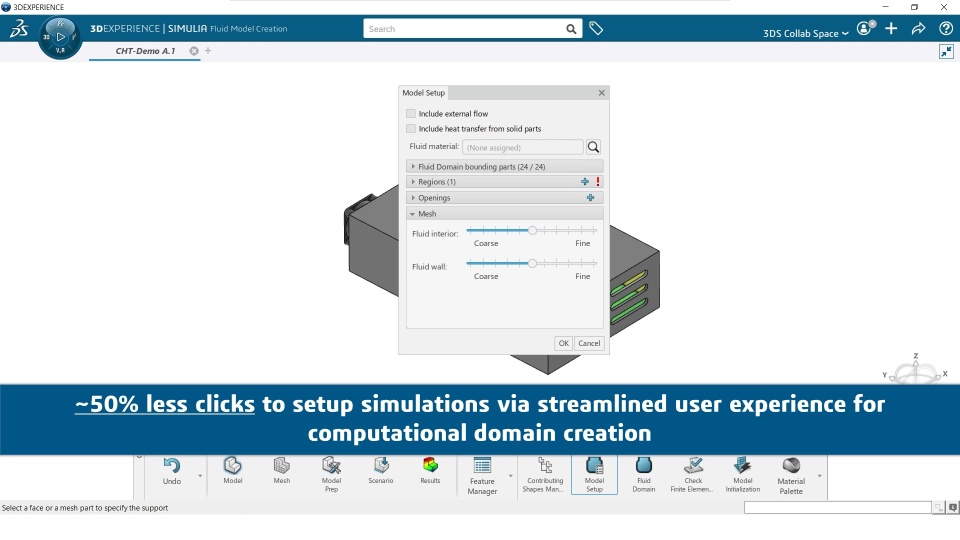Click the red Regions warning exclamation mark

click(598, 182)
